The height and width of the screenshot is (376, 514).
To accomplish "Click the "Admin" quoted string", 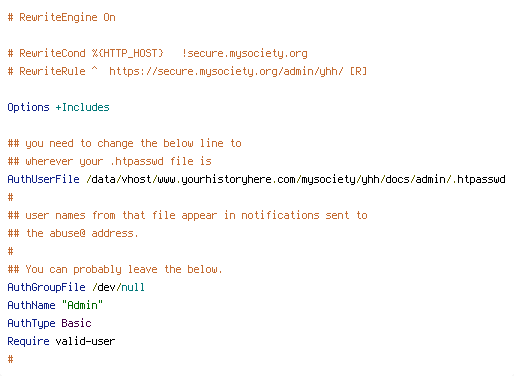I will pyautogui.click(x=82, y=305).
